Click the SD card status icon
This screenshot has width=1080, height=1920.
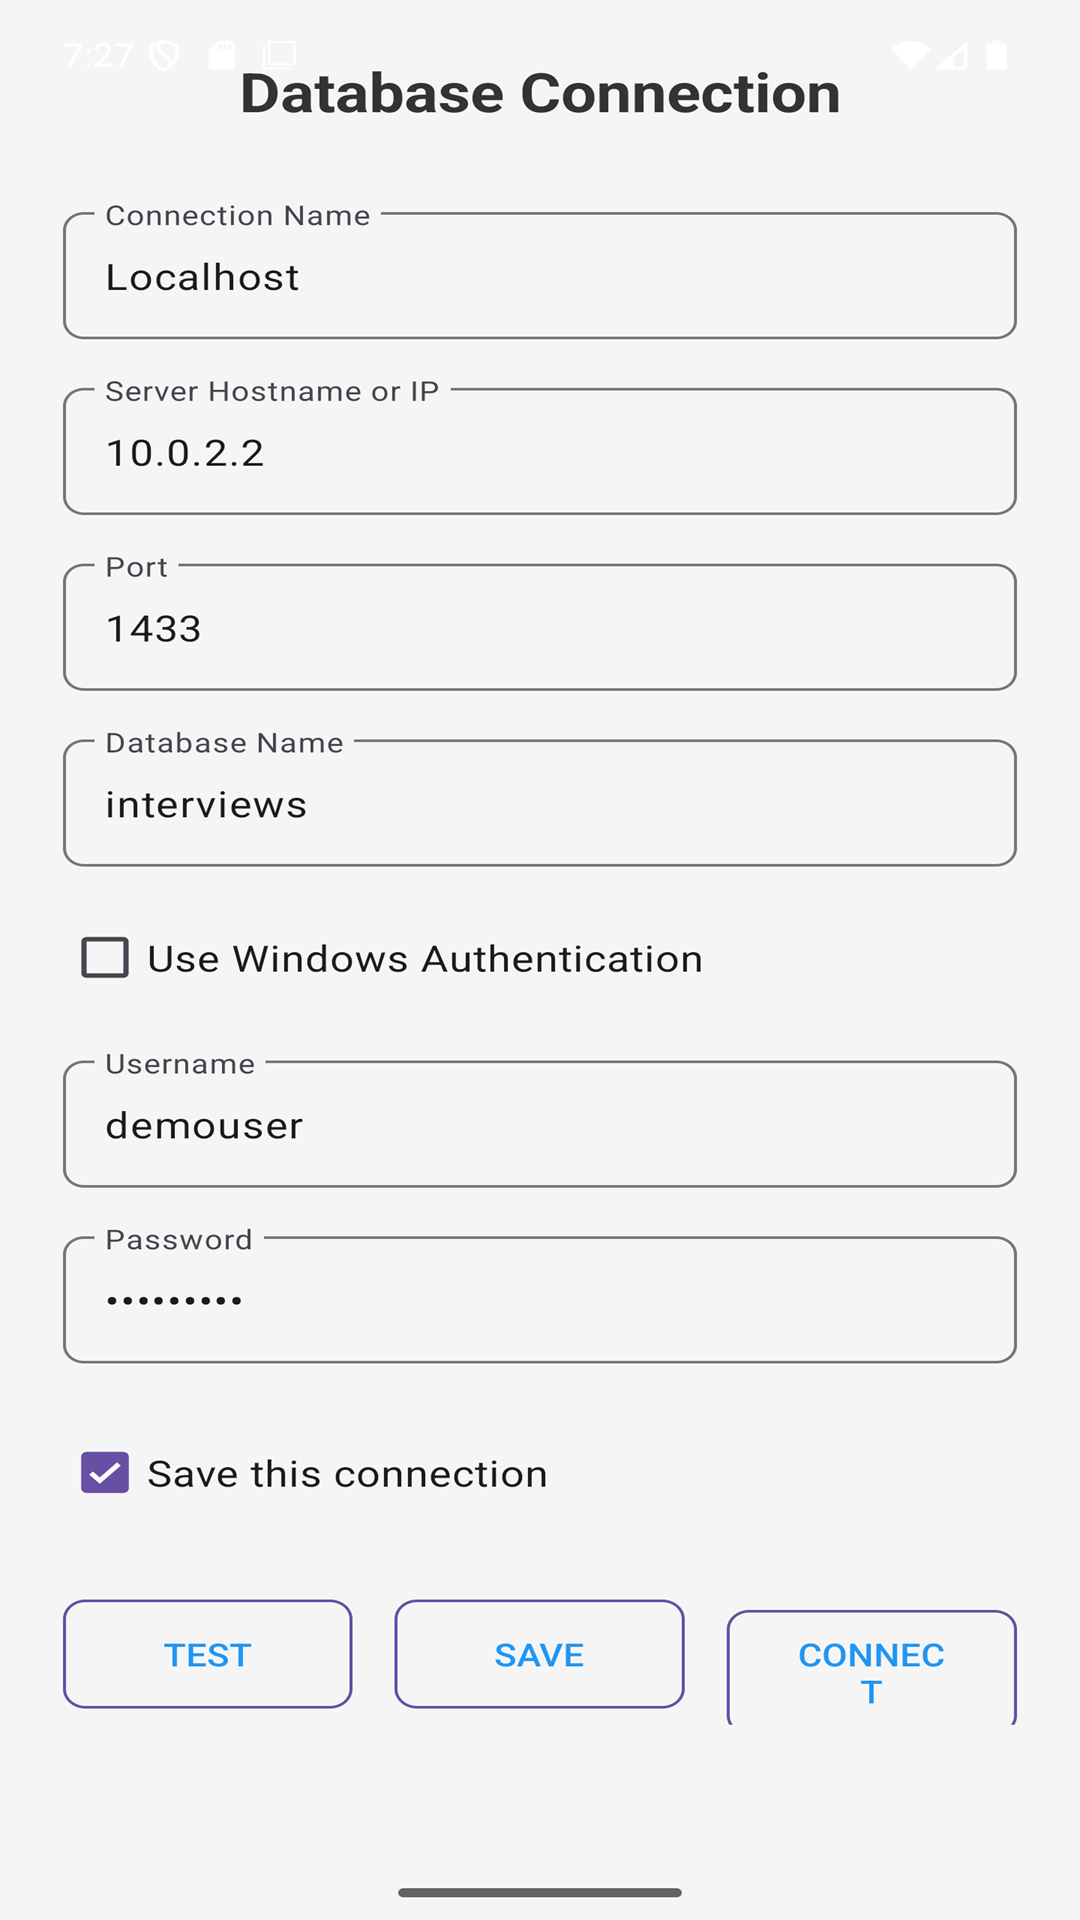coord(221,55)
